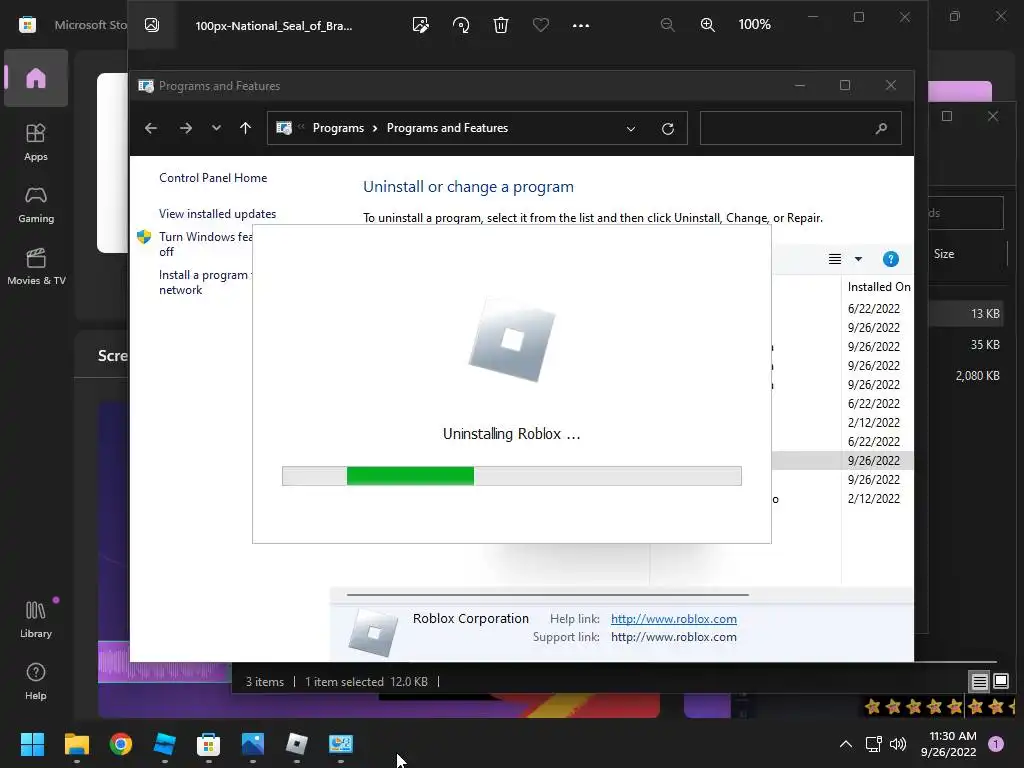Screen dimensions: 1024x768
Task: Rotate the image in Photos
Action: [x=461, y=25]
